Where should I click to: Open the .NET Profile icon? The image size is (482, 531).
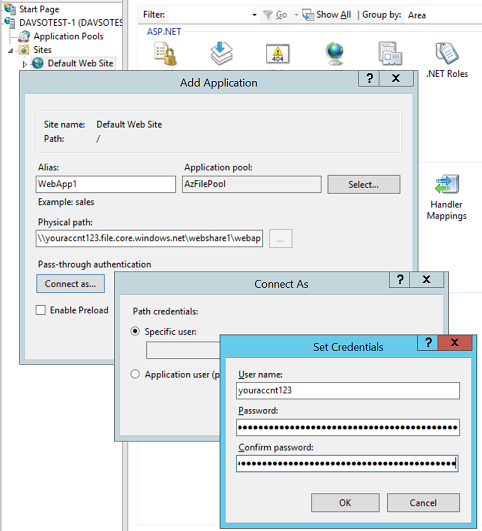point(390,54)
